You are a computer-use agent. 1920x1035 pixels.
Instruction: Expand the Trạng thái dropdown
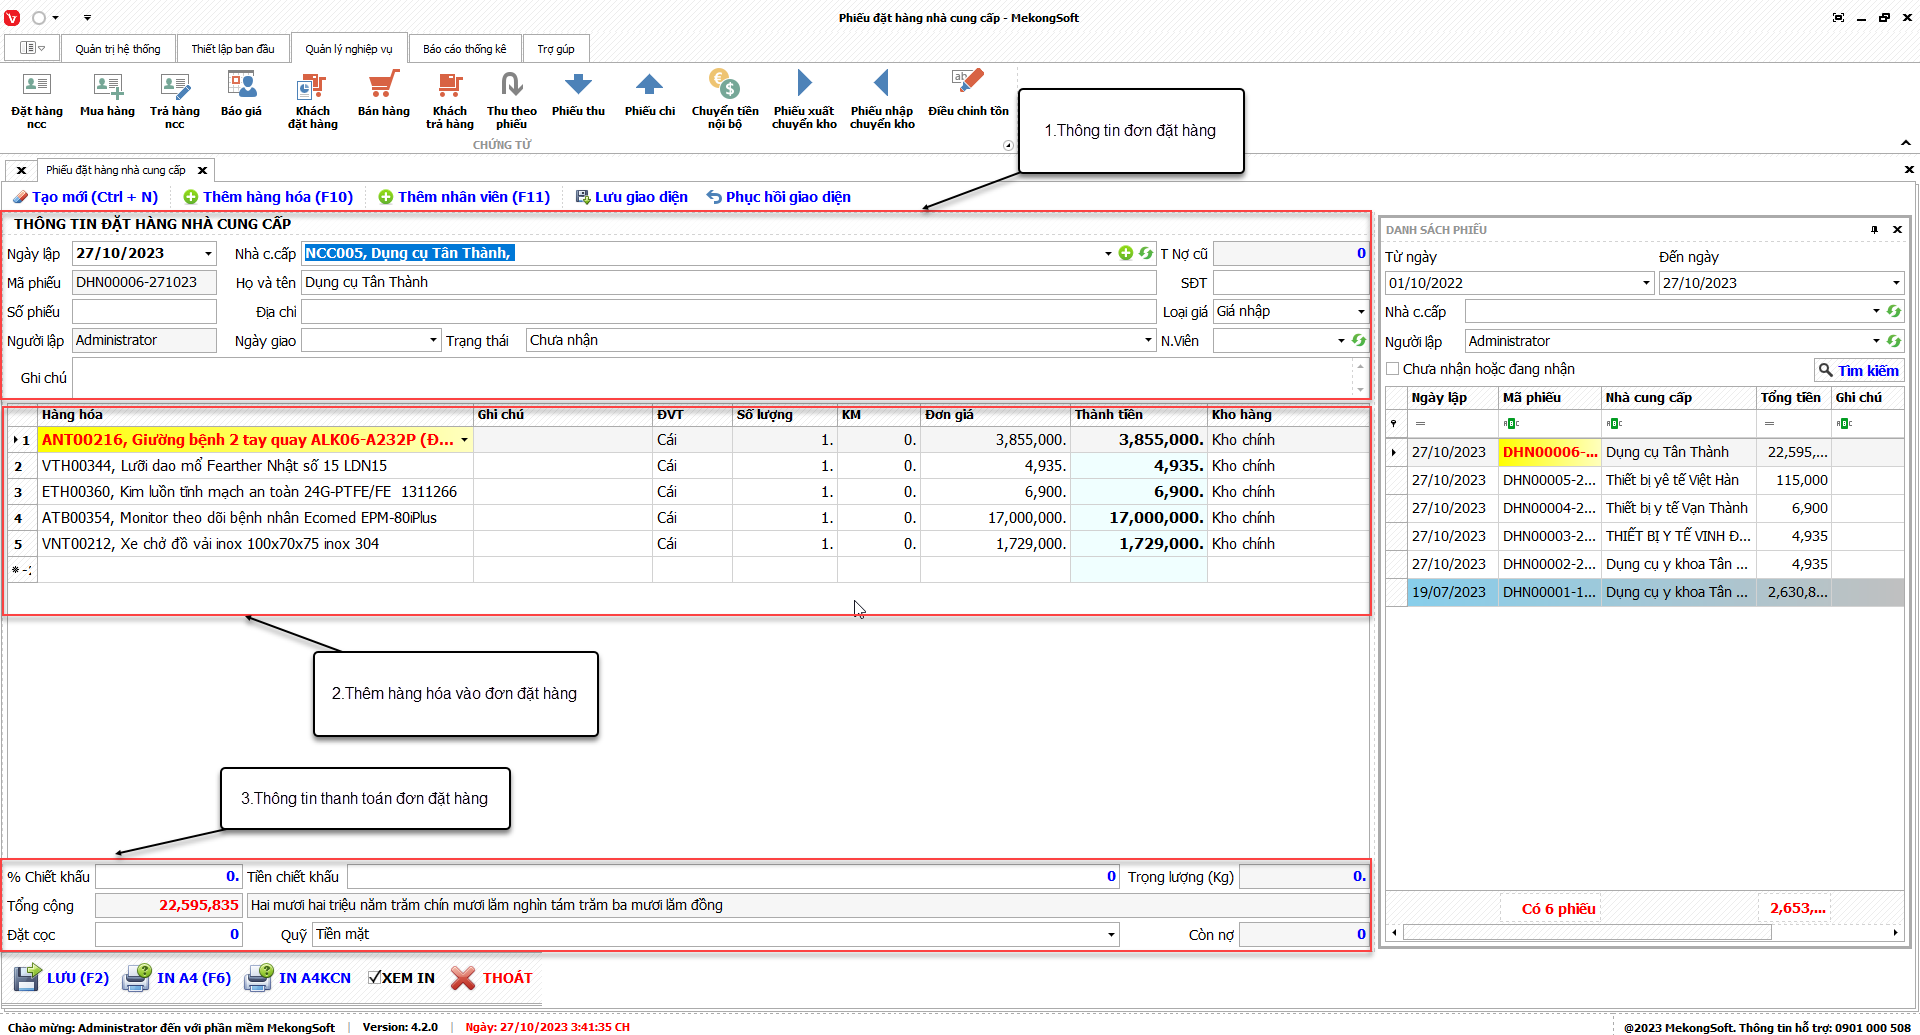[1148, 341]
